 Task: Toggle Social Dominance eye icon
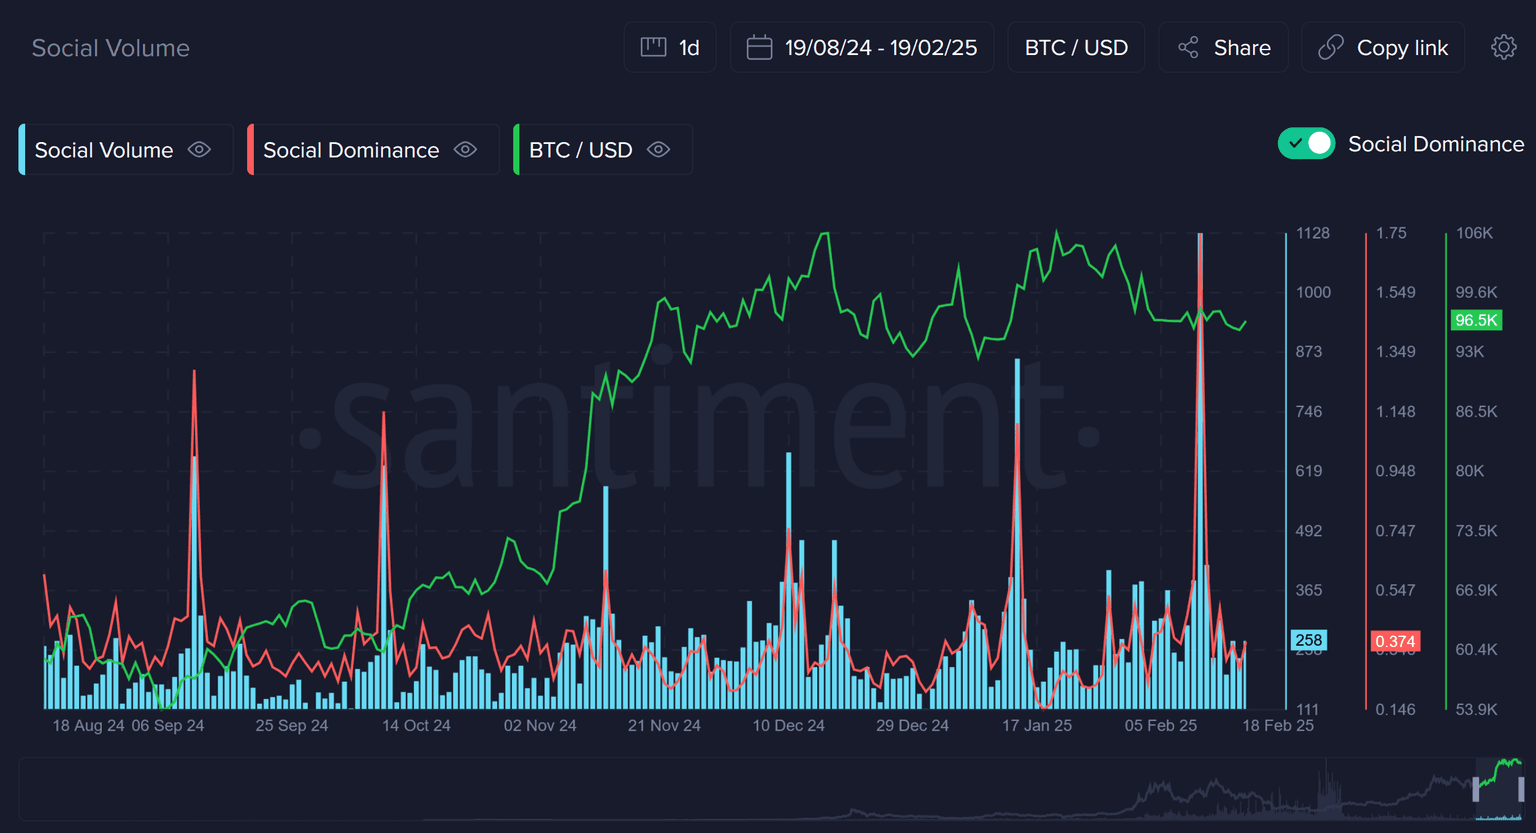coord(465,150)
